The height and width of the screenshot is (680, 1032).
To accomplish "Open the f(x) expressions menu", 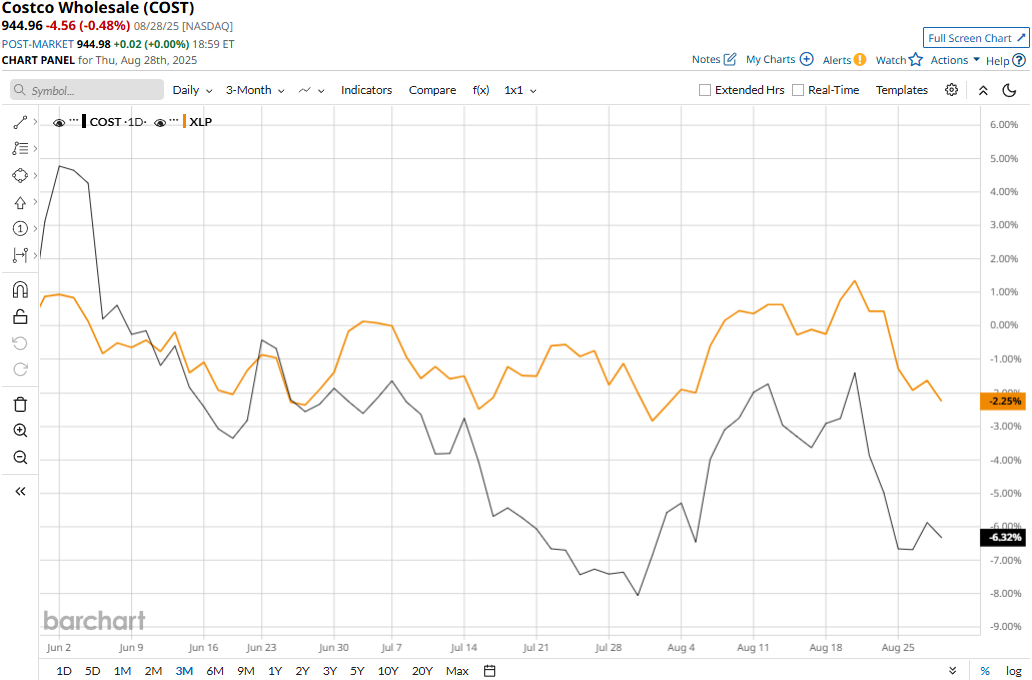I will click(x=481, y=90).
